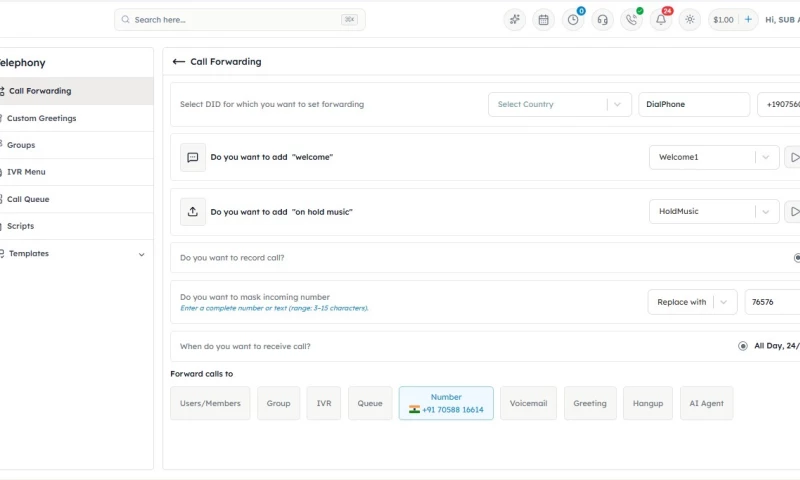The width and height of the screenshot is (800, 480).
Task: Forward calls to IVR
Action: tap(324, 403)
